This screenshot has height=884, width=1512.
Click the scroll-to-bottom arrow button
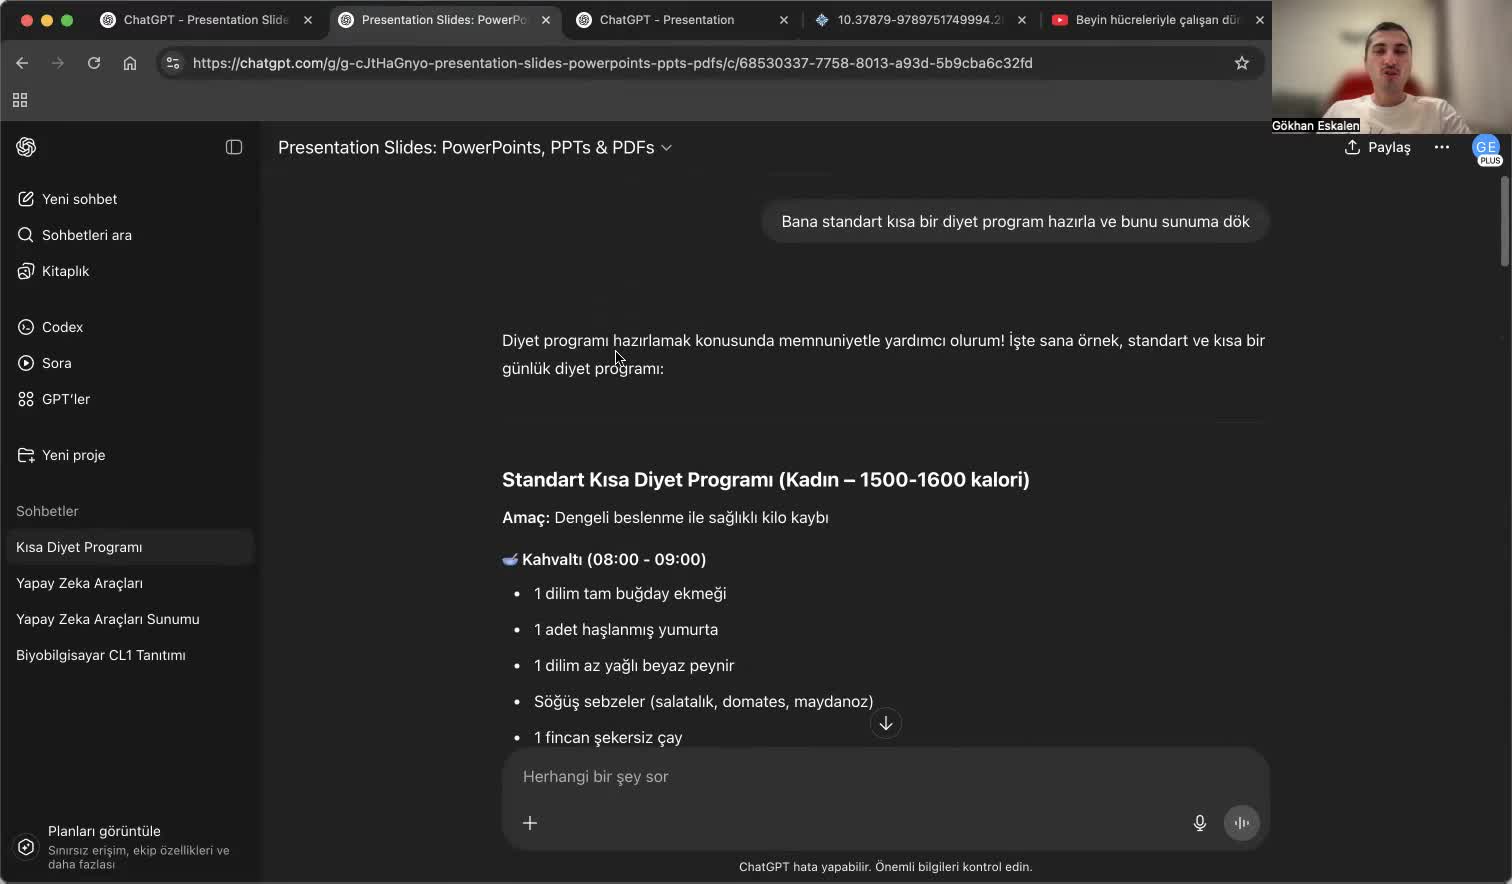[x=886, y=723]
